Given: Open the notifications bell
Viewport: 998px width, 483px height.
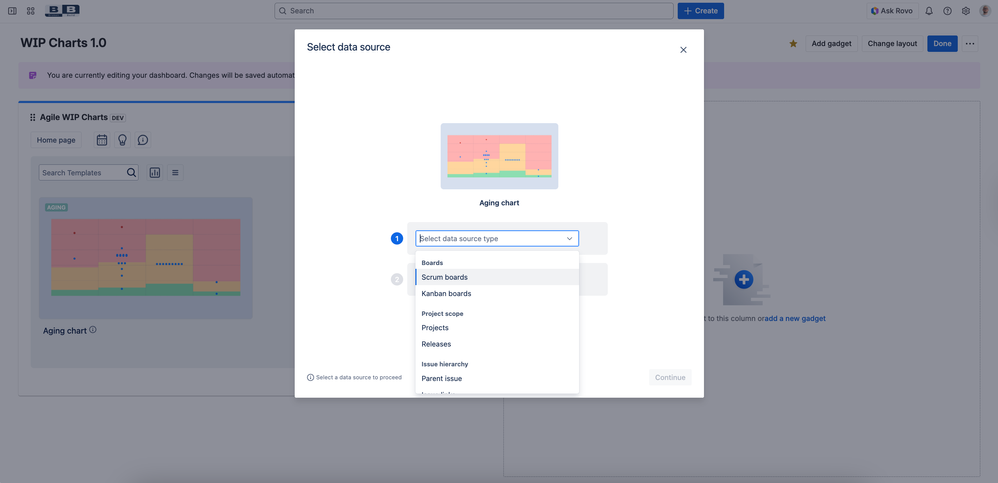Looking at the screenshot, I should 929,11.
